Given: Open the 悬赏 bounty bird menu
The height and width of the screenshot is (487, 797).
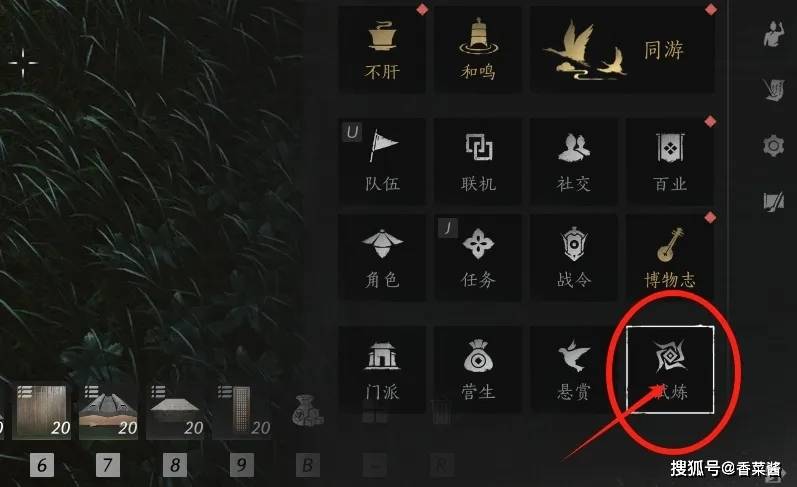Looking at the screenshot, I should coord(574,370).
